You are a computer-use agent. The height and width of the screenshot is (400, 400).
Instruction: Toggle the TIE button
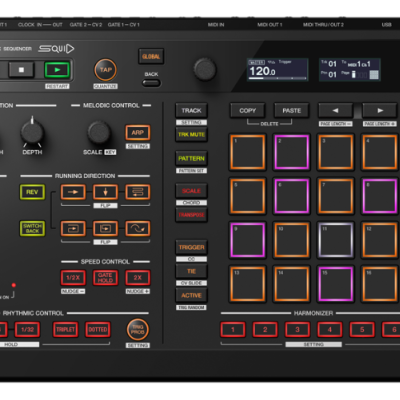191,271
